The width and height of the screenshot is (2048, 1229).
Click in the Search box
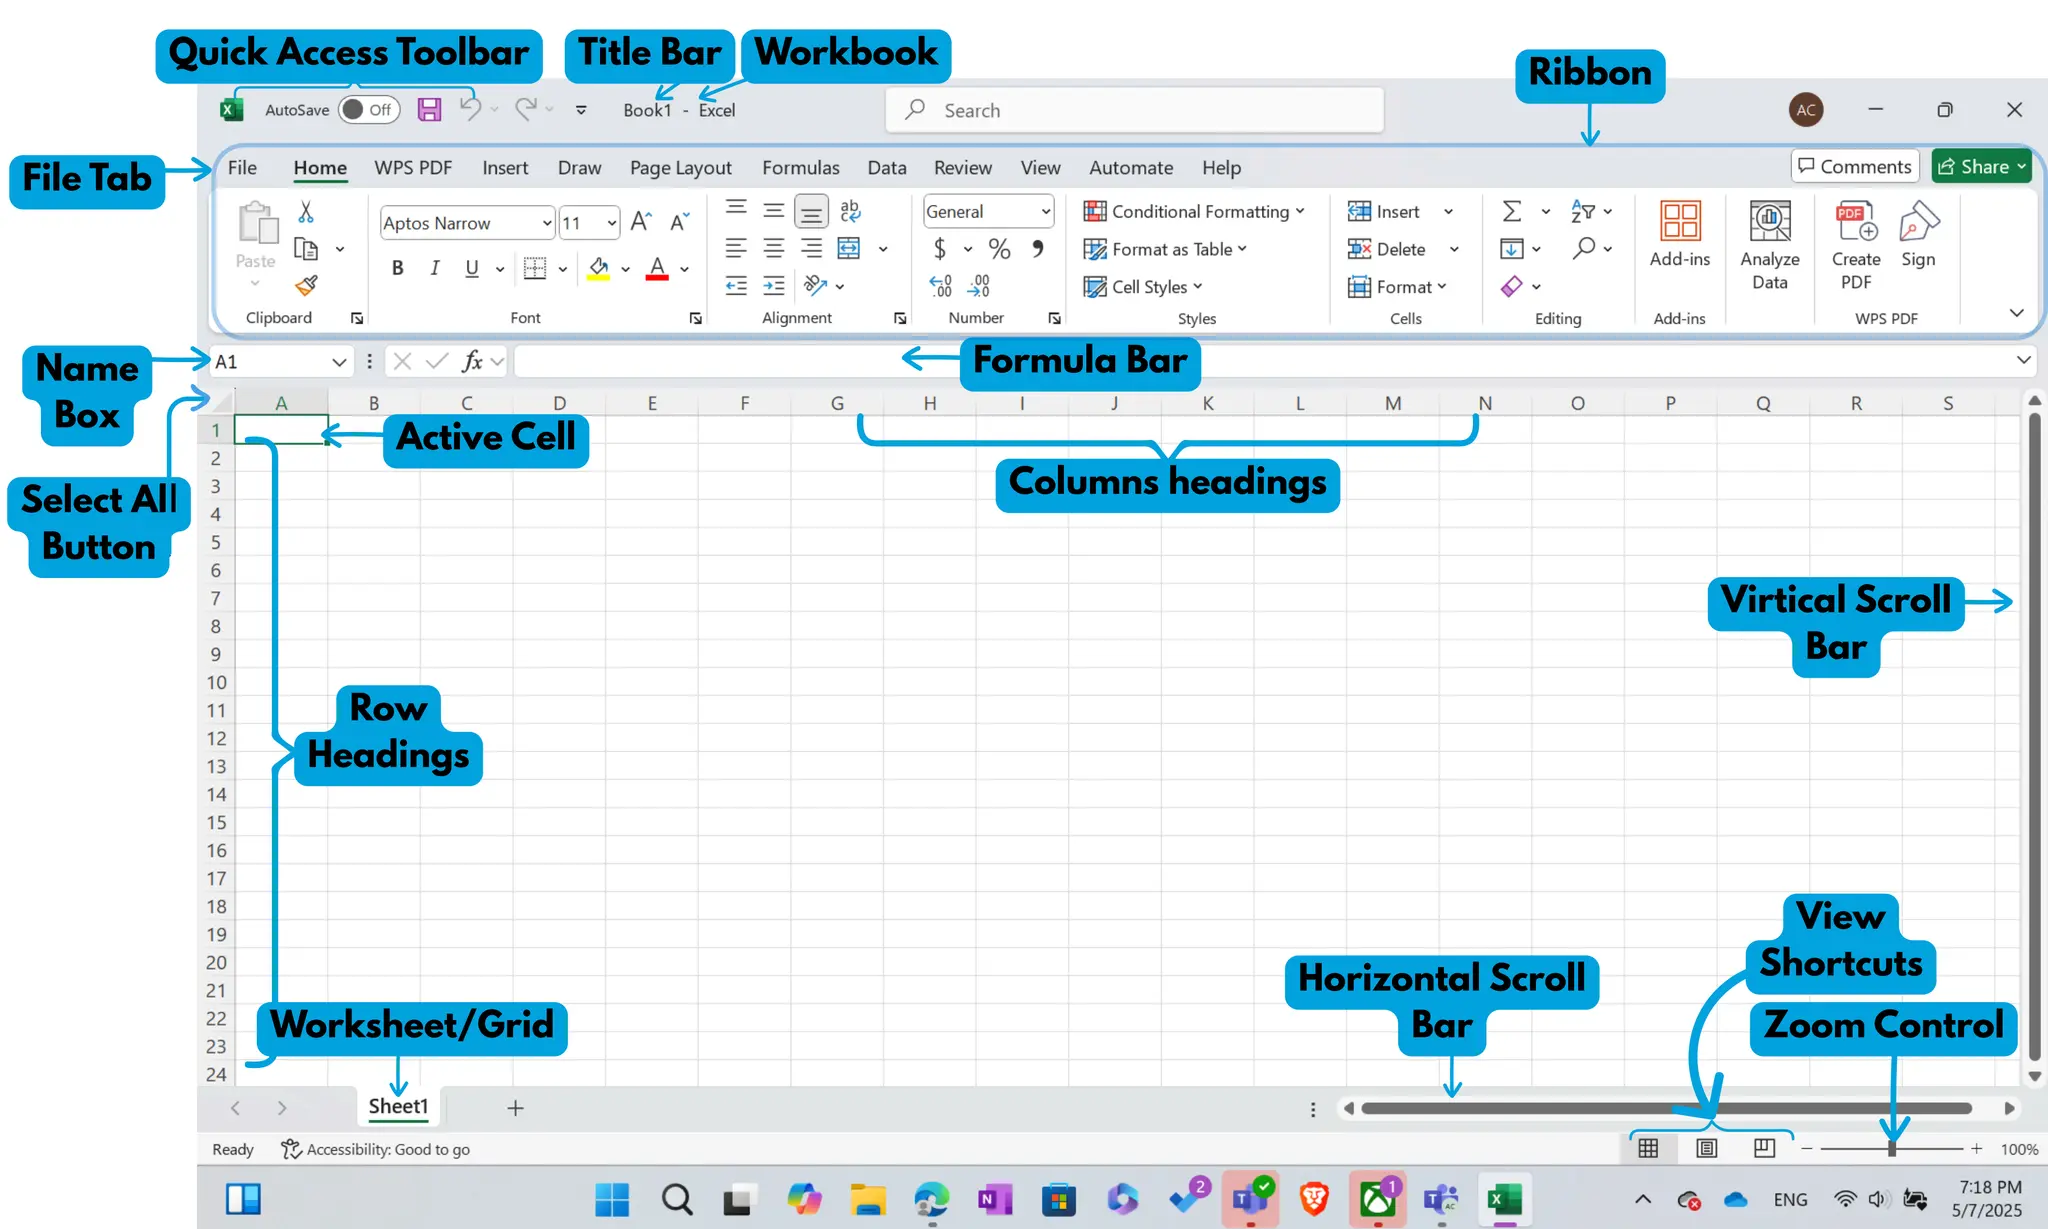(x=1134, y=110)
